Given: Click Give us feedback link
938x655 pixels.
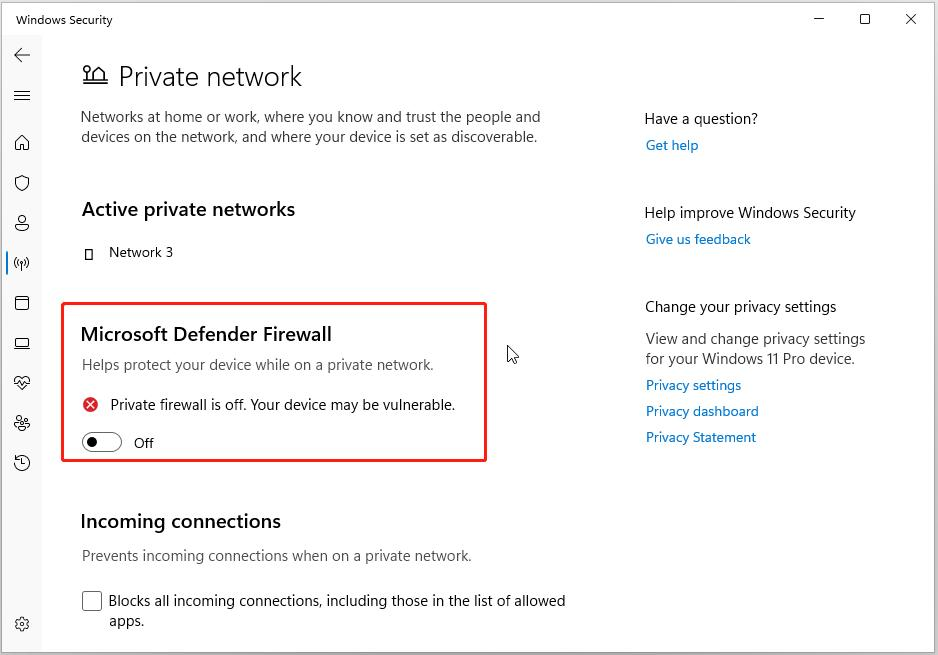Looking at the screenshot, I should (698, 239).
